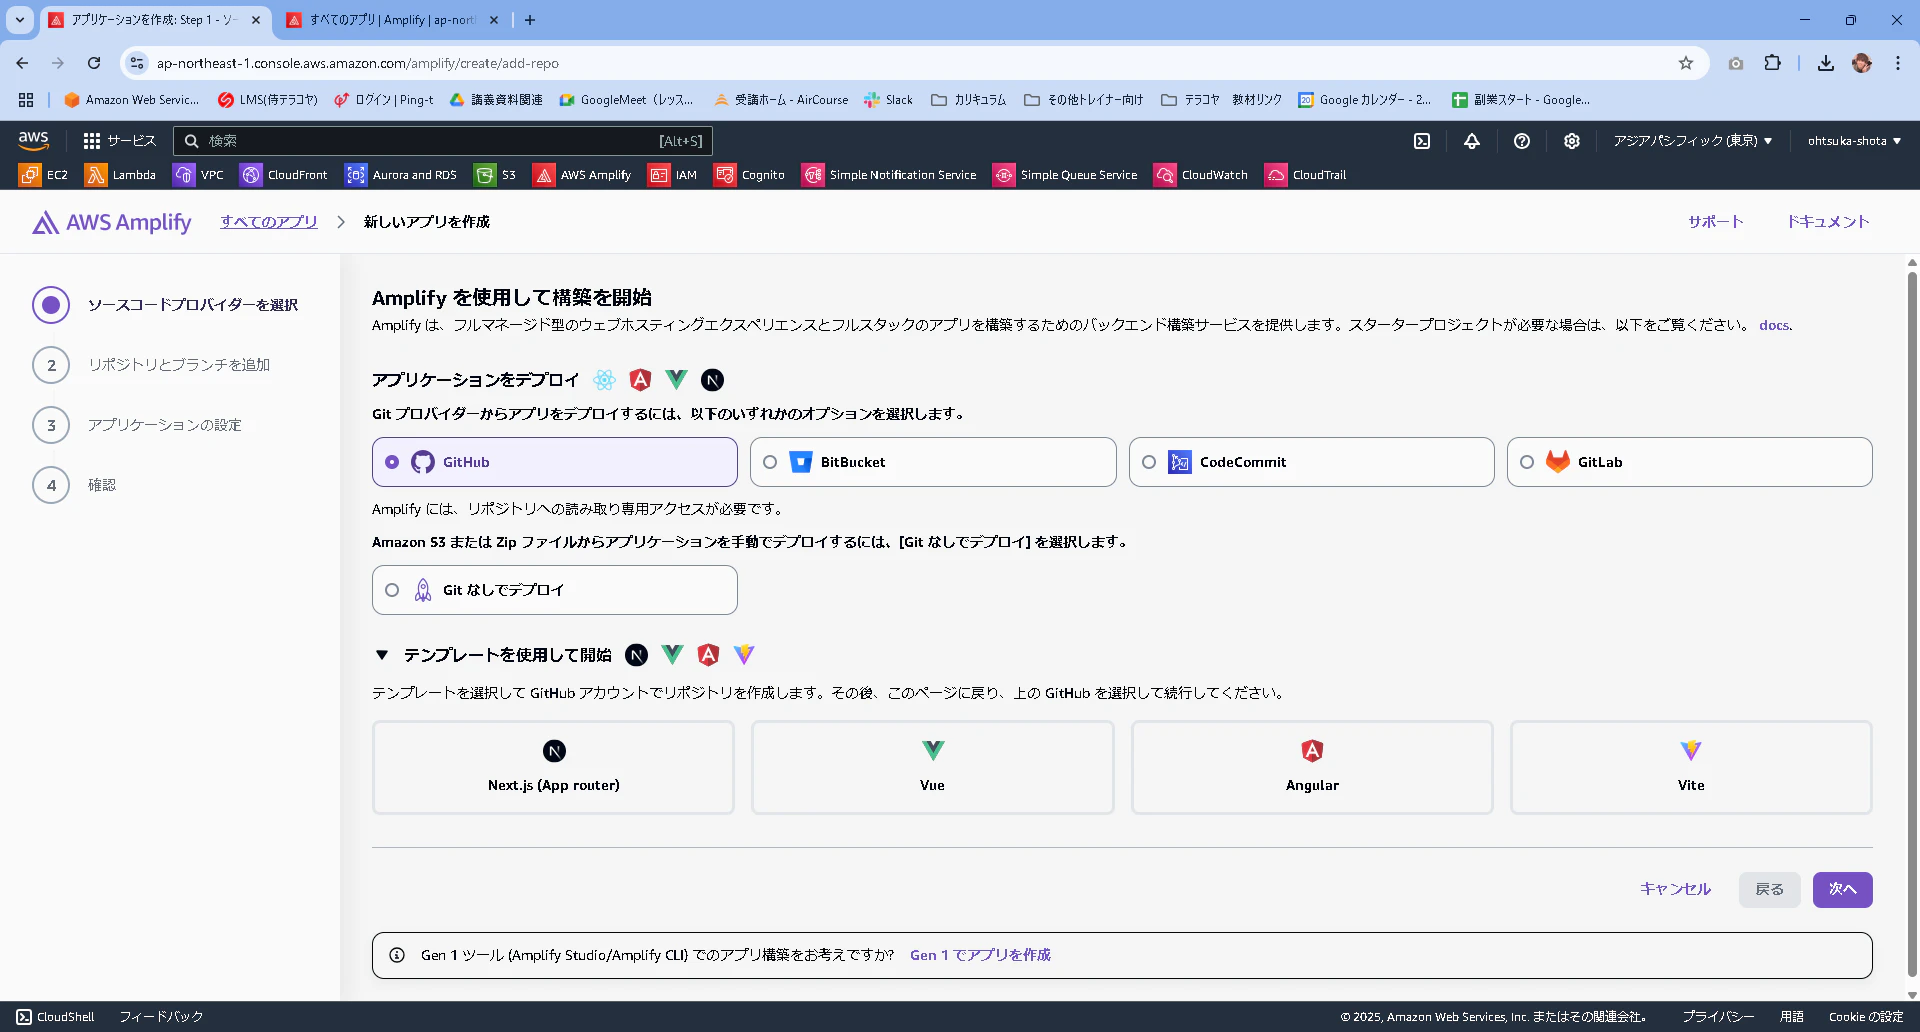The height and width of the screenshot is (1032, 1920).
Task: Open the help question-mark icon
Action: (1522, 141)
